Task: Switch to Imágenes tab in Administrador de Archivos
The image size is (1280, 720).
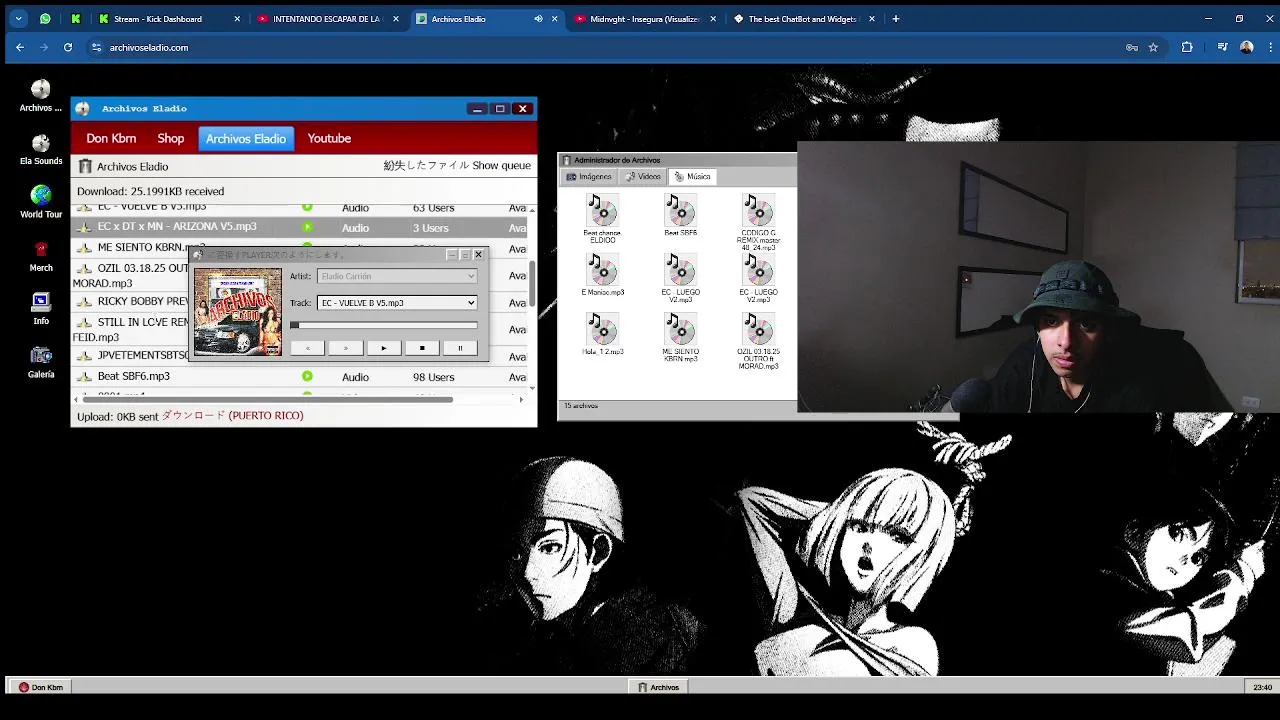Action: pyautogui.click(x=588, y=177)
